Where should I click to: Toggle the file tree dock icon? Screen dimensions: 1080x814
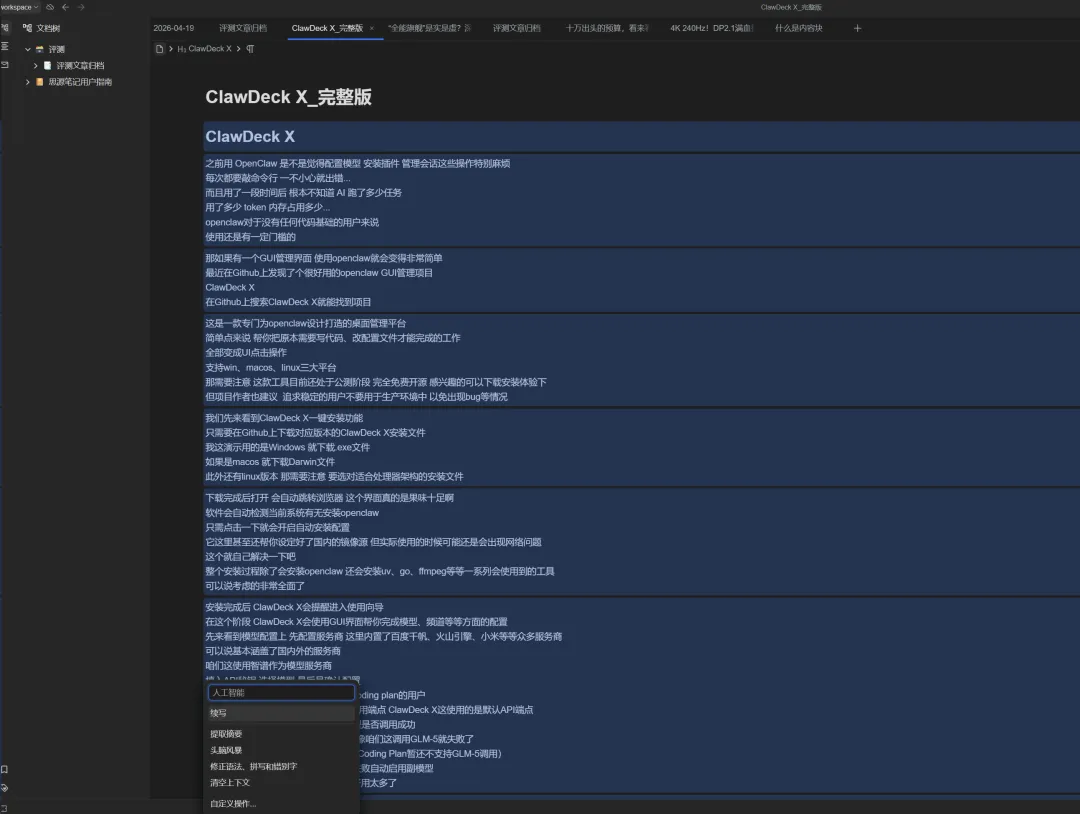point(5,28)
